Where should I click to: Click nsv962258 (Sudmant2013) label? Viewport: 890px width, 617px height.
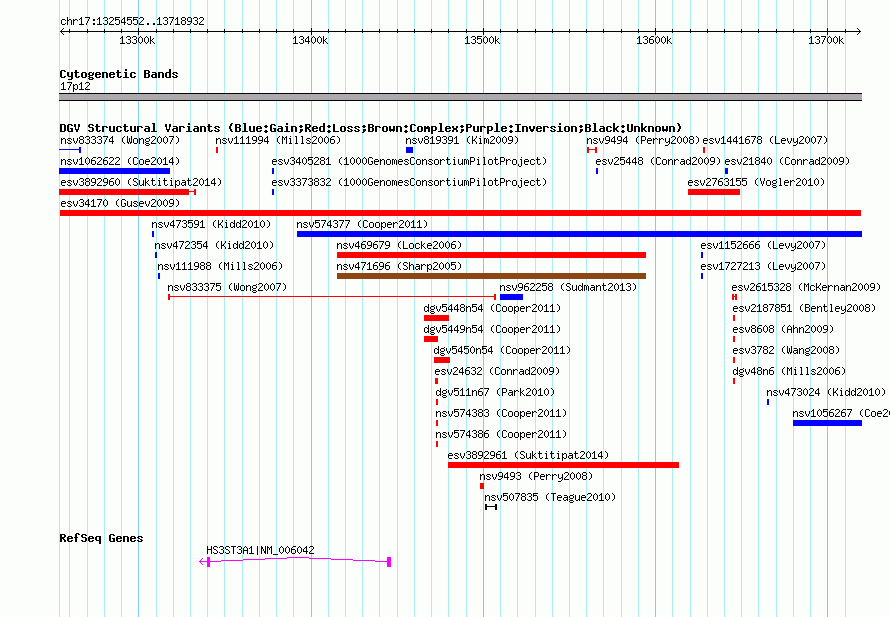tap(568, 287)
